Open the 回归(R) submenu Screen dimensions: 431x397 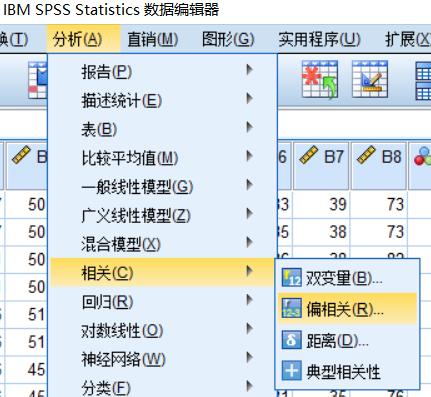coord(163,302)
